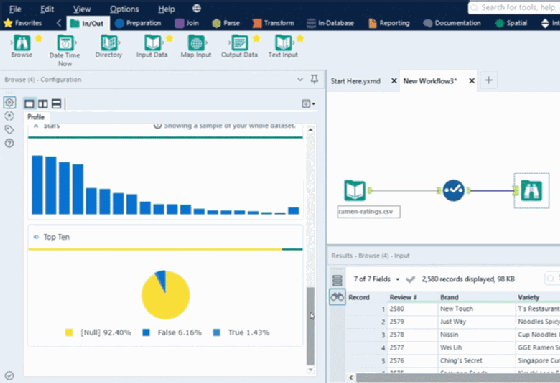Viewport: 560px width, 383px height.
Task: Switch to the Parse tool category
Action: pyautogui.click(x=226, y=23)
